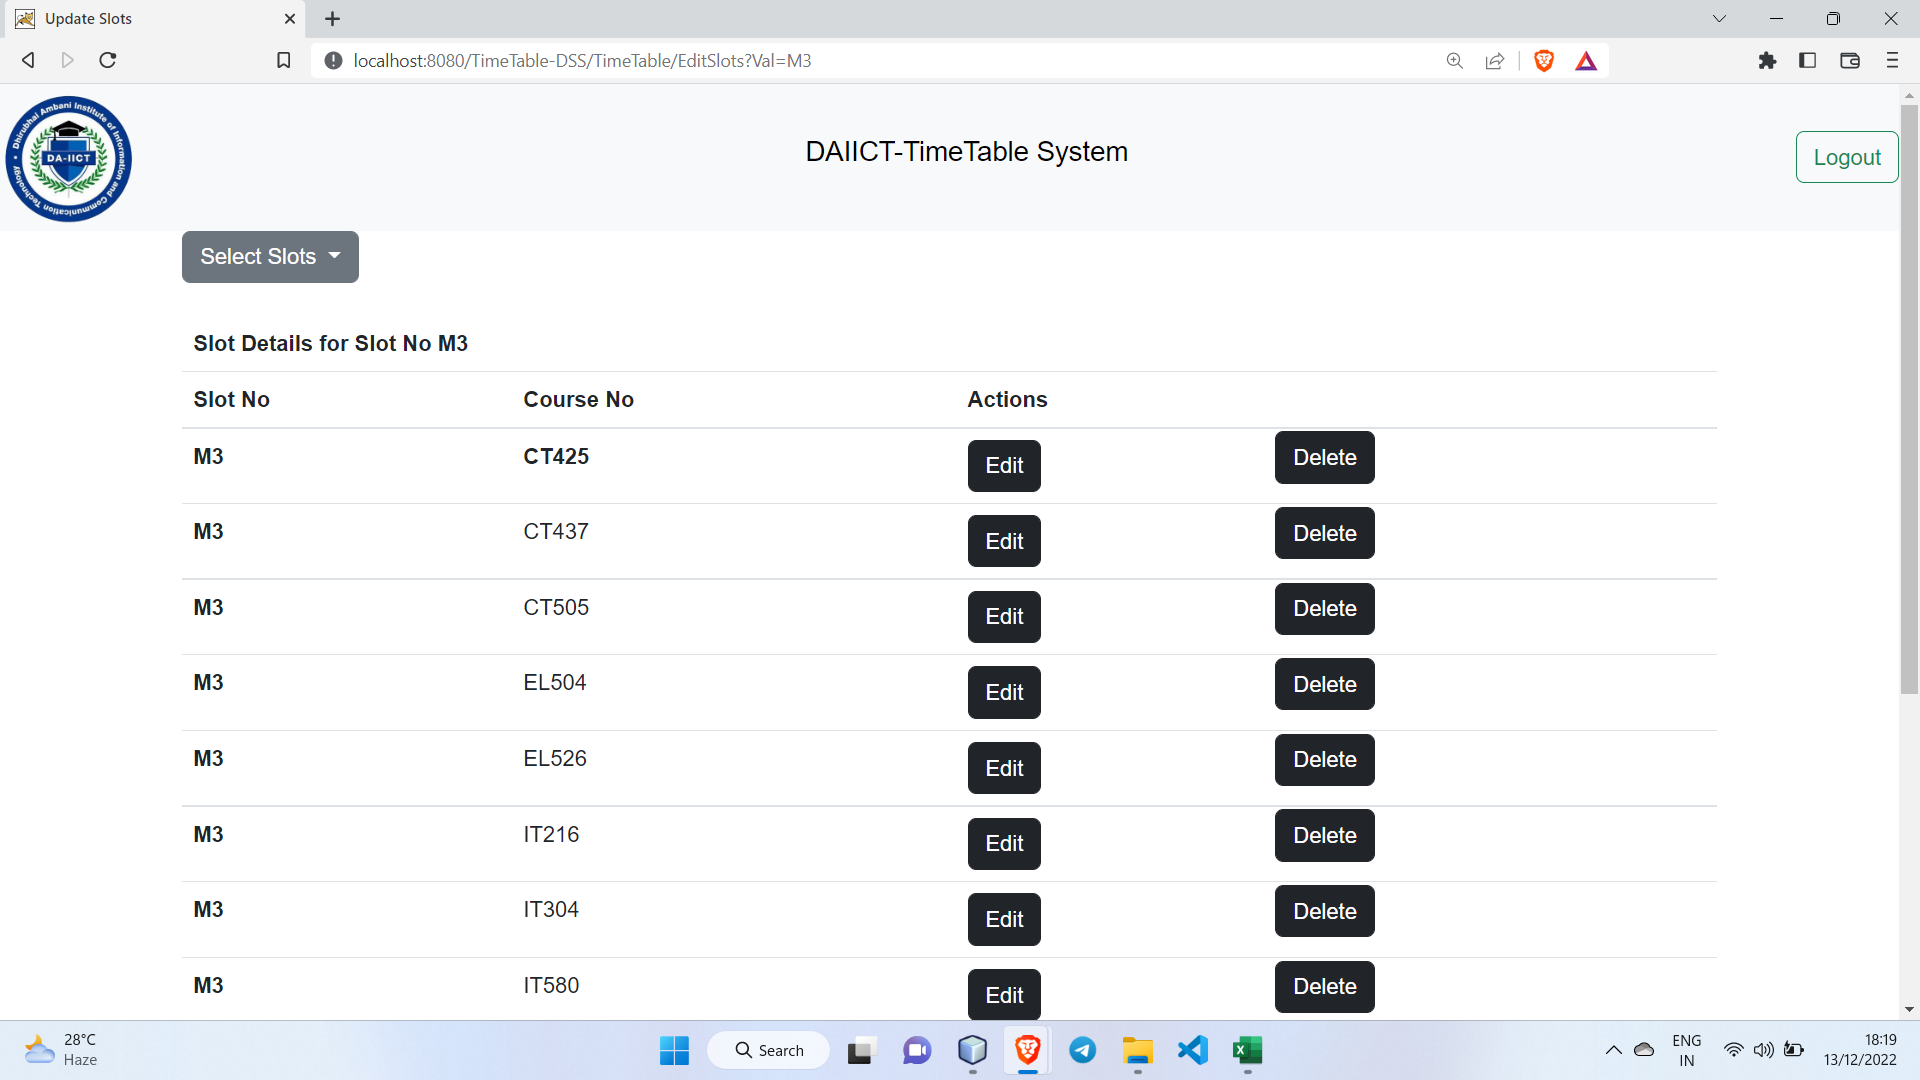The width and height of the screenshot is (1920, 1080).
Task: Show hidden system tray icons
Action: tap(1613, 1050)
